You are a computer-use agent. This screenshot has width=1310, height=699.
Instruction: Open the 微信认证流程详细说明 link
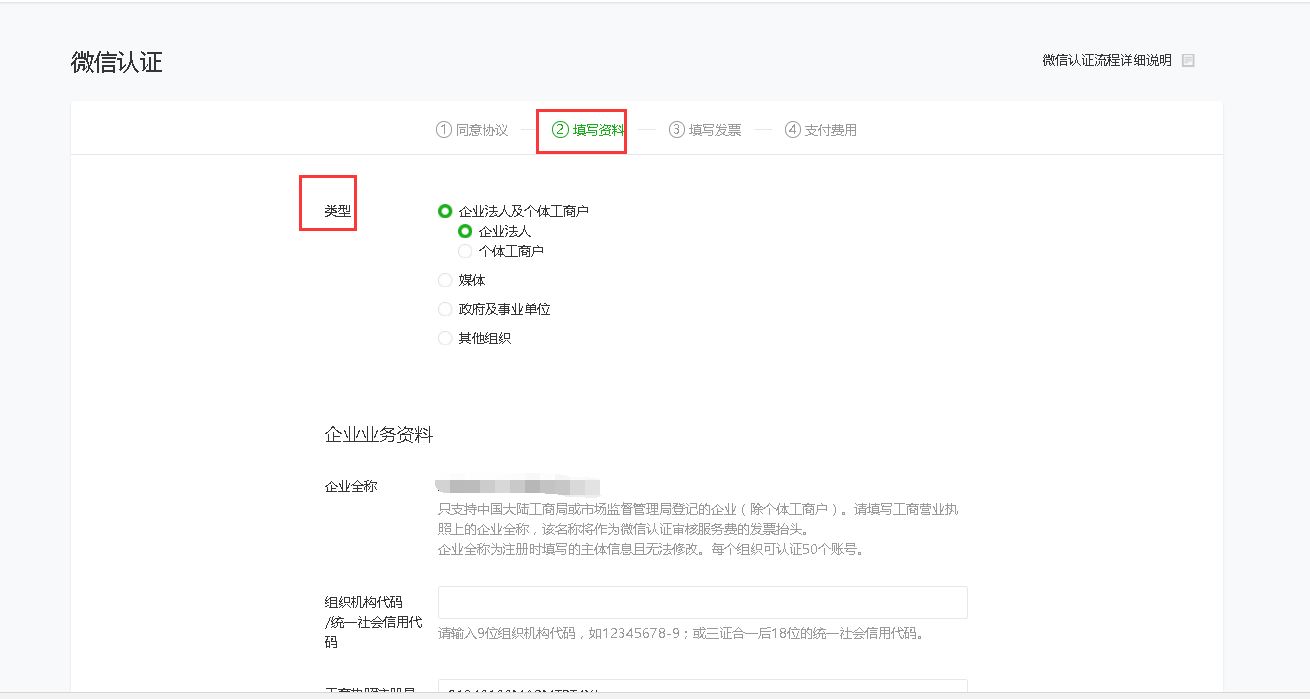pos(1106,61)
